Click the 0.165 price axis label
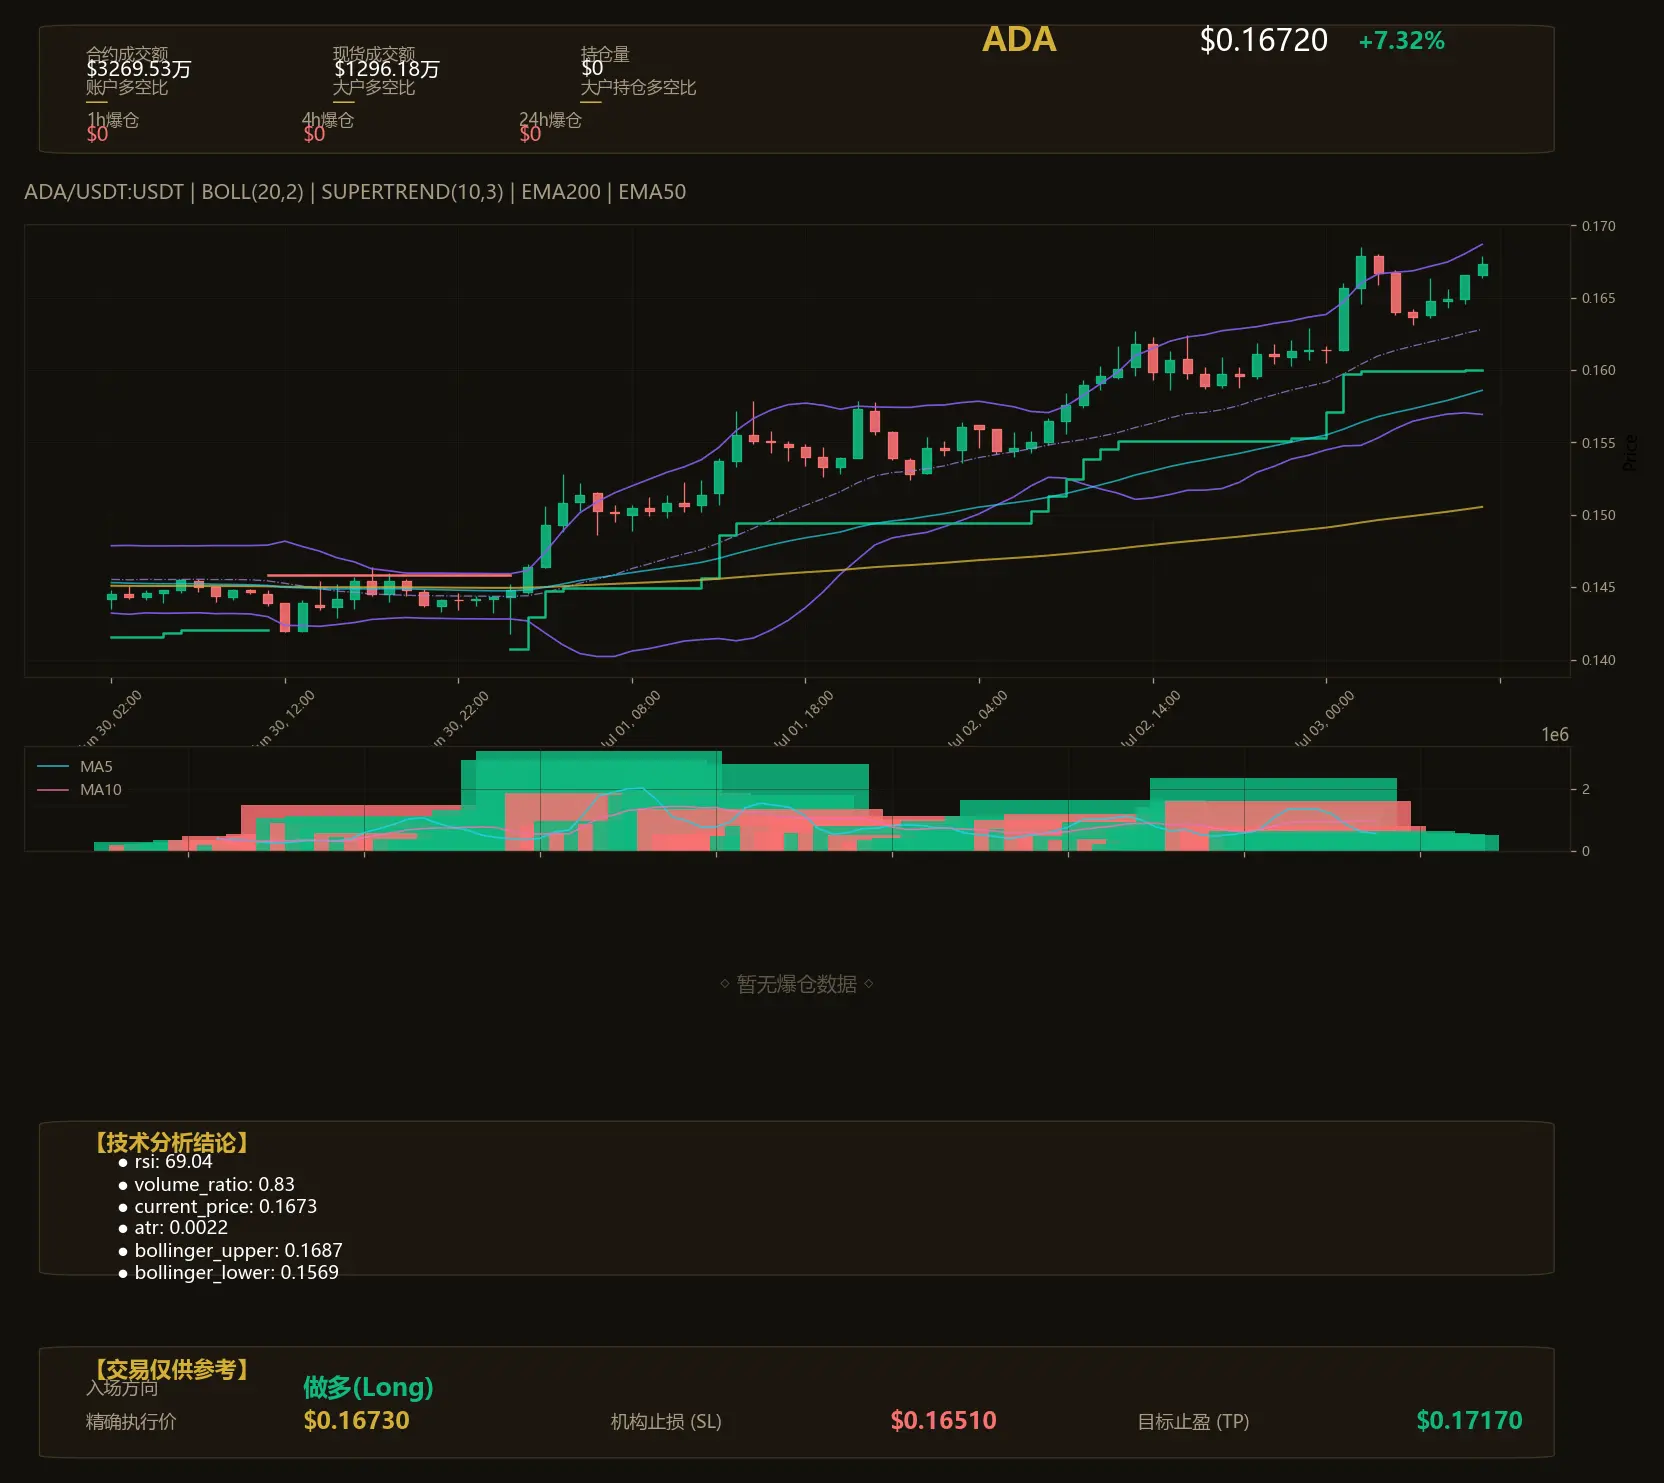This screenshot has height=1483, width=1664. (x=1598, y=298)
